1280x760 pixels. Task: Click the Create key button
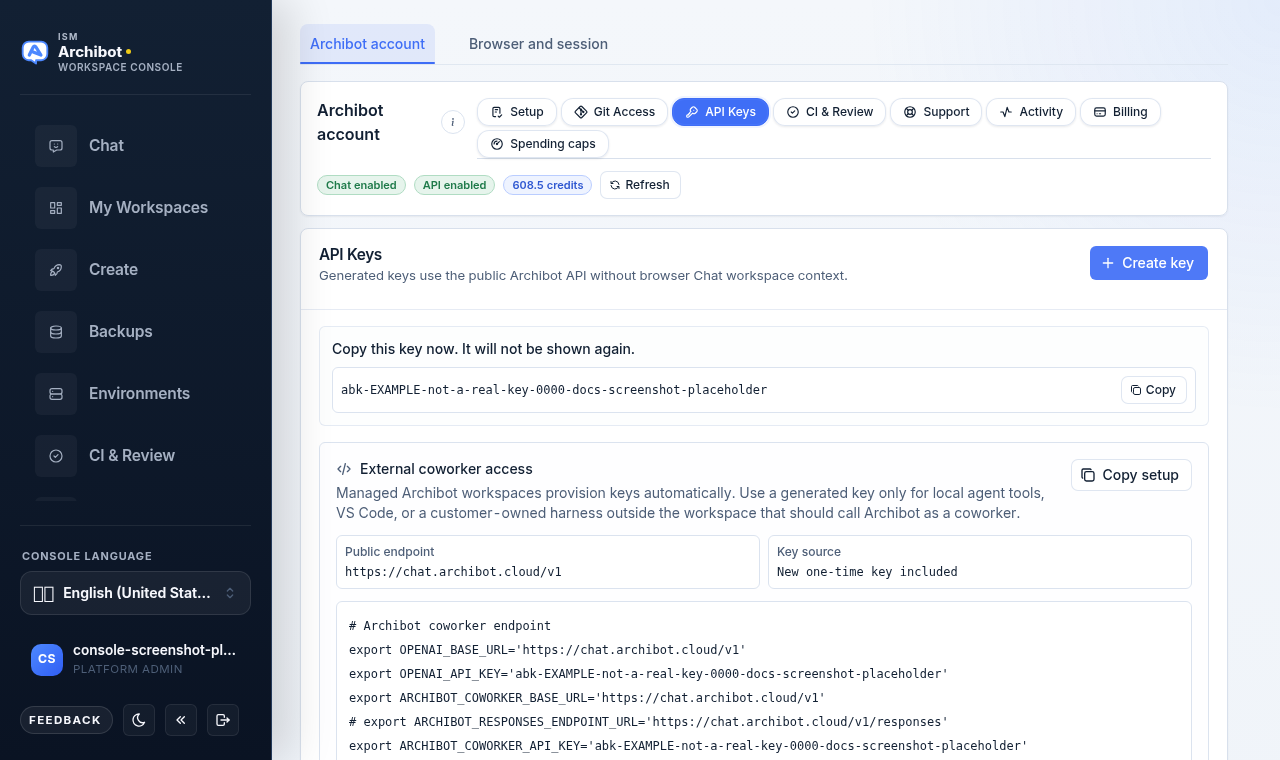coord(1148,263)
